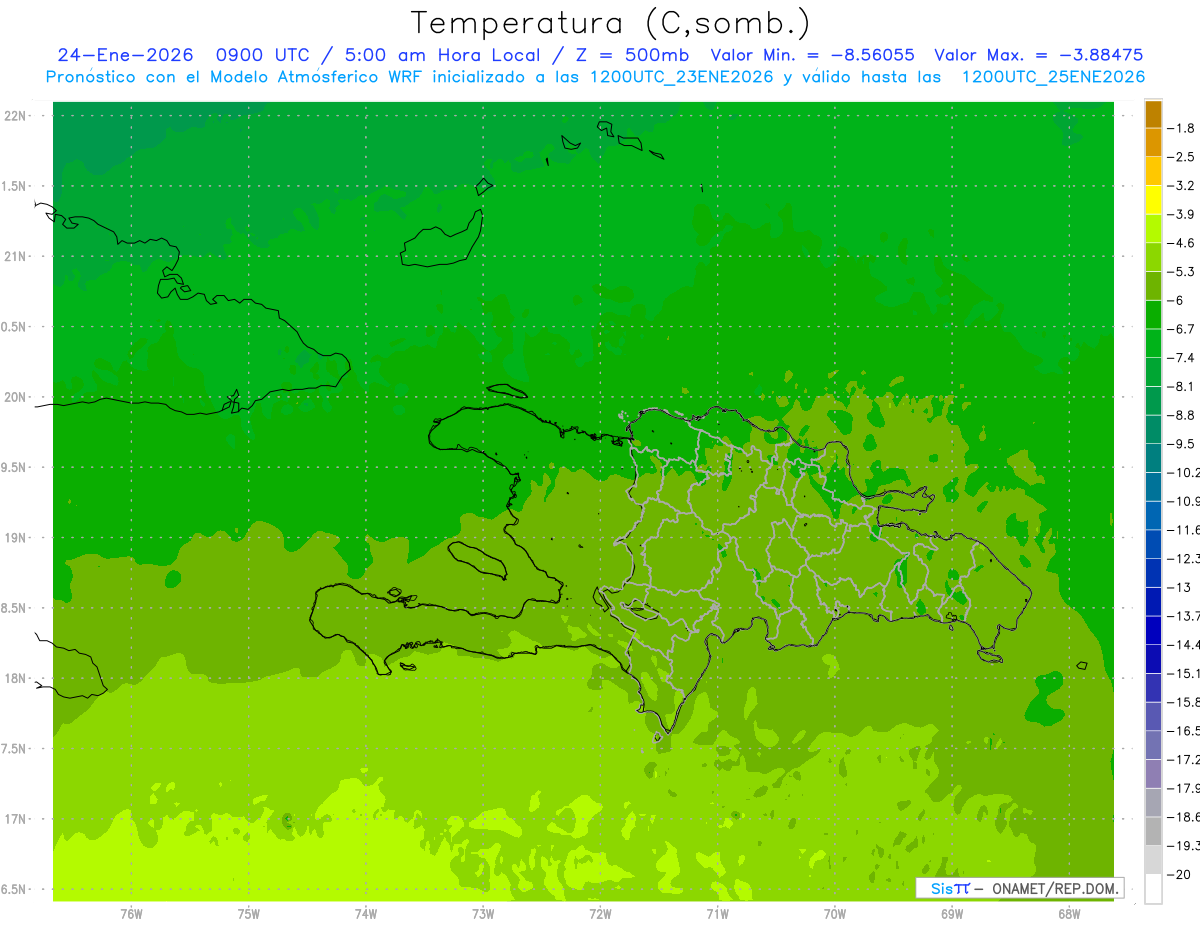Pick the bright yellow legend swatch above -3.9
The width and height of the screenshot is (1200, 927).
click(1153, 200)
